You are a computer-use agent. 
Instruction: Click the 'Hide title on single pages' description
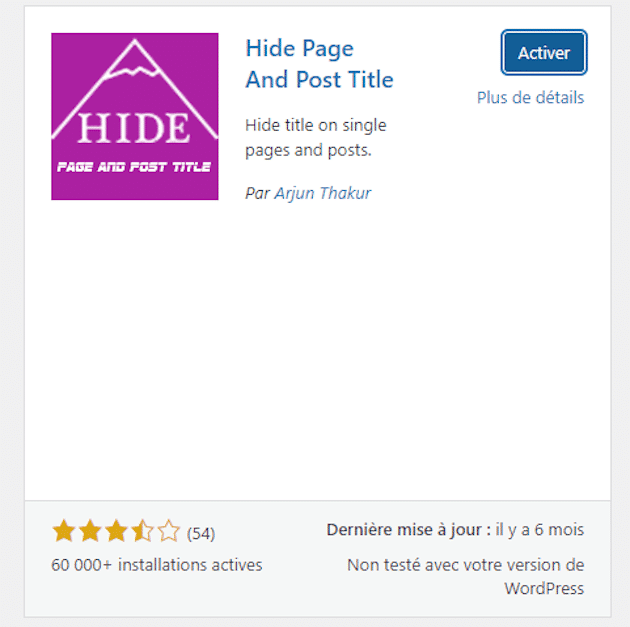tap(315, 137)
